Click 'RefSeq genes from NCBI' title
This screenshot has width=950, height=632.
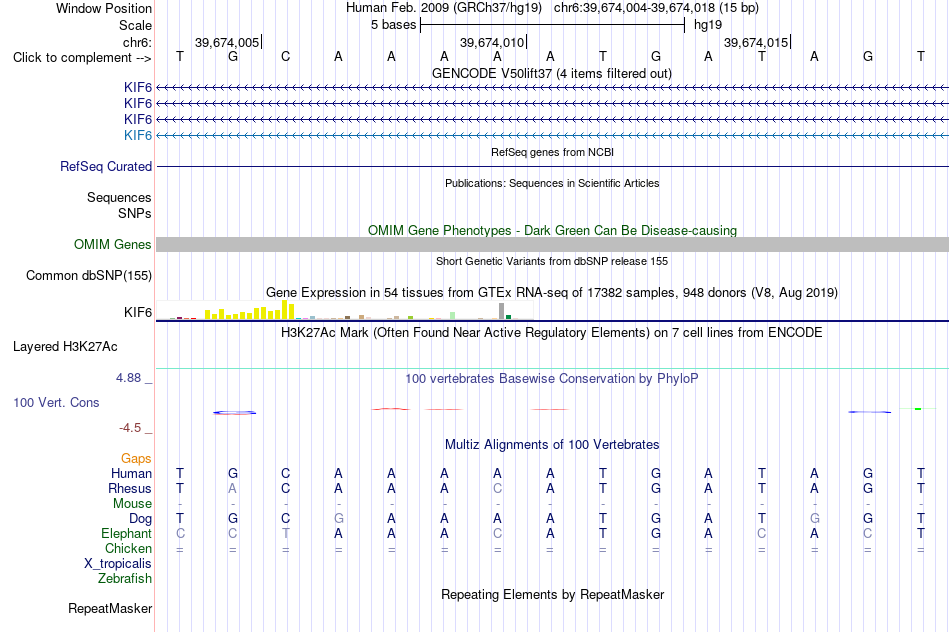[x=552, y=152]
